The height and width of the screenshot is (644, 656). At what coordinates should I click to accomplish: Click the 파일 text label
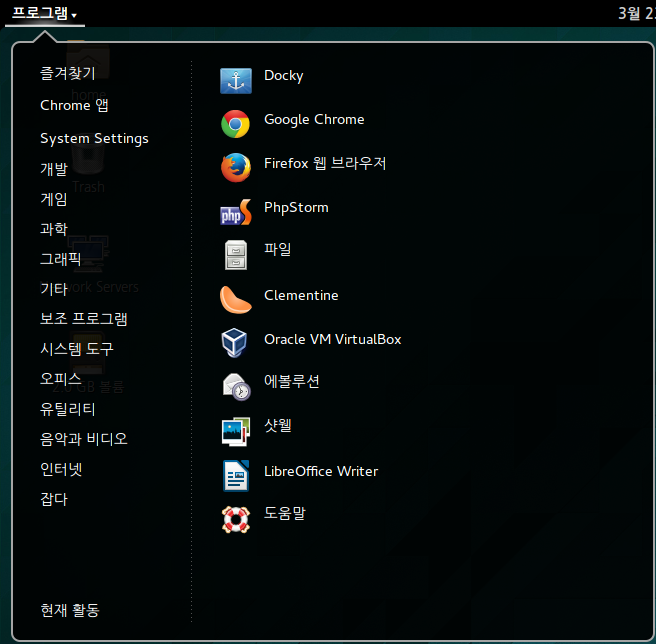278,249
